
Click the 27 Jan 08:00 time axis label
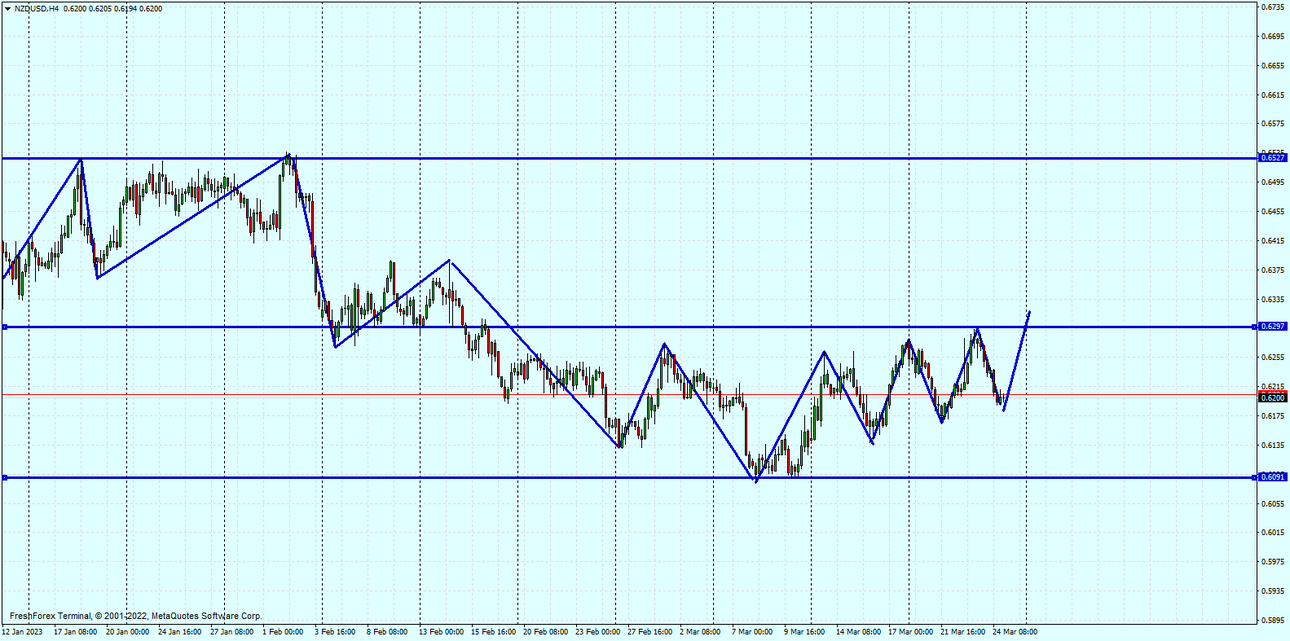pos(232,632)
